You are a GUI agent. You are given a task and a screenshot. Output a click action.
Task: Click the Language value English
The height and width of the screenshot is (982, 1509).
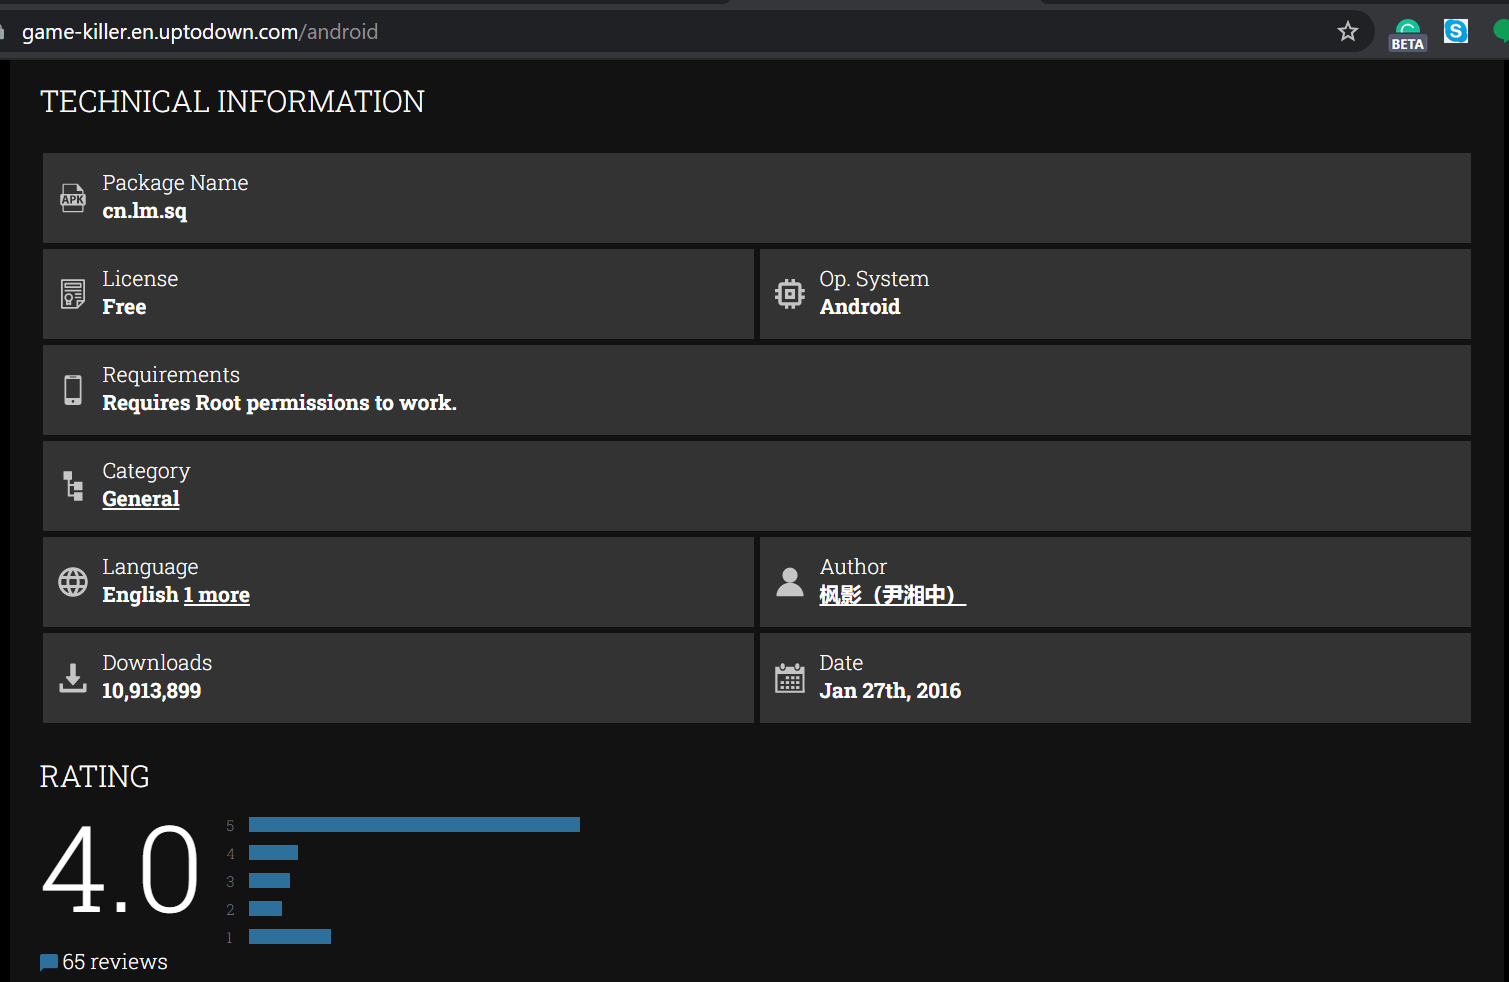pos(140,595)
